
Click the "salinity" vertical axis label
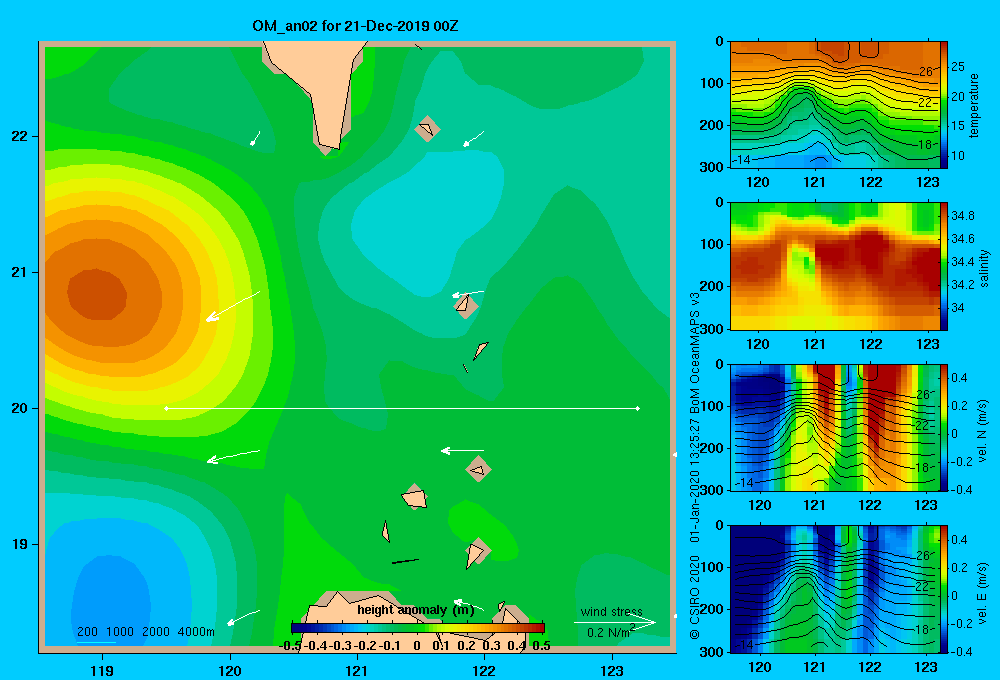pyautogui.click(x=983, y=267)
